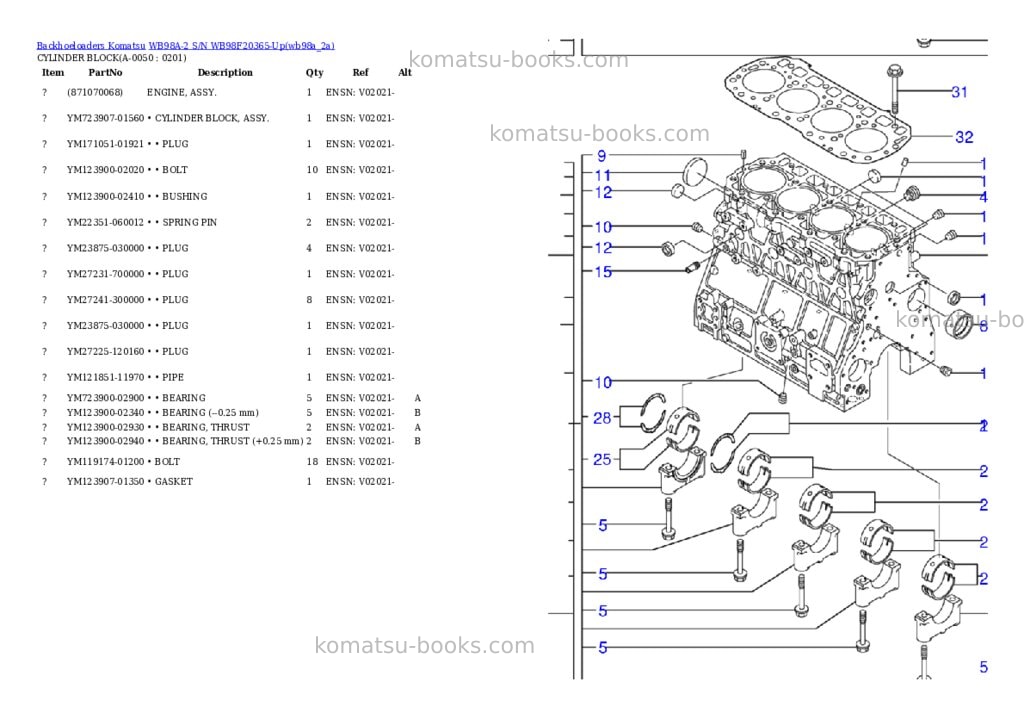
Task: Click diagram callout number 15
Action: [603, 271]
